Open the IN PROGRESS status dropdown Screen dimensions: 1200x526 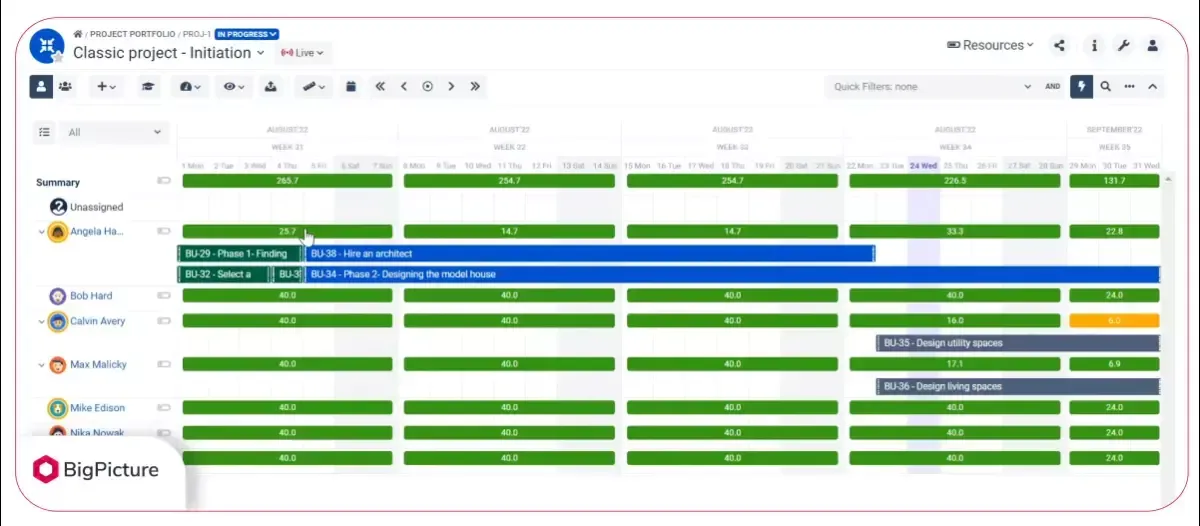(x=247, y=34)
